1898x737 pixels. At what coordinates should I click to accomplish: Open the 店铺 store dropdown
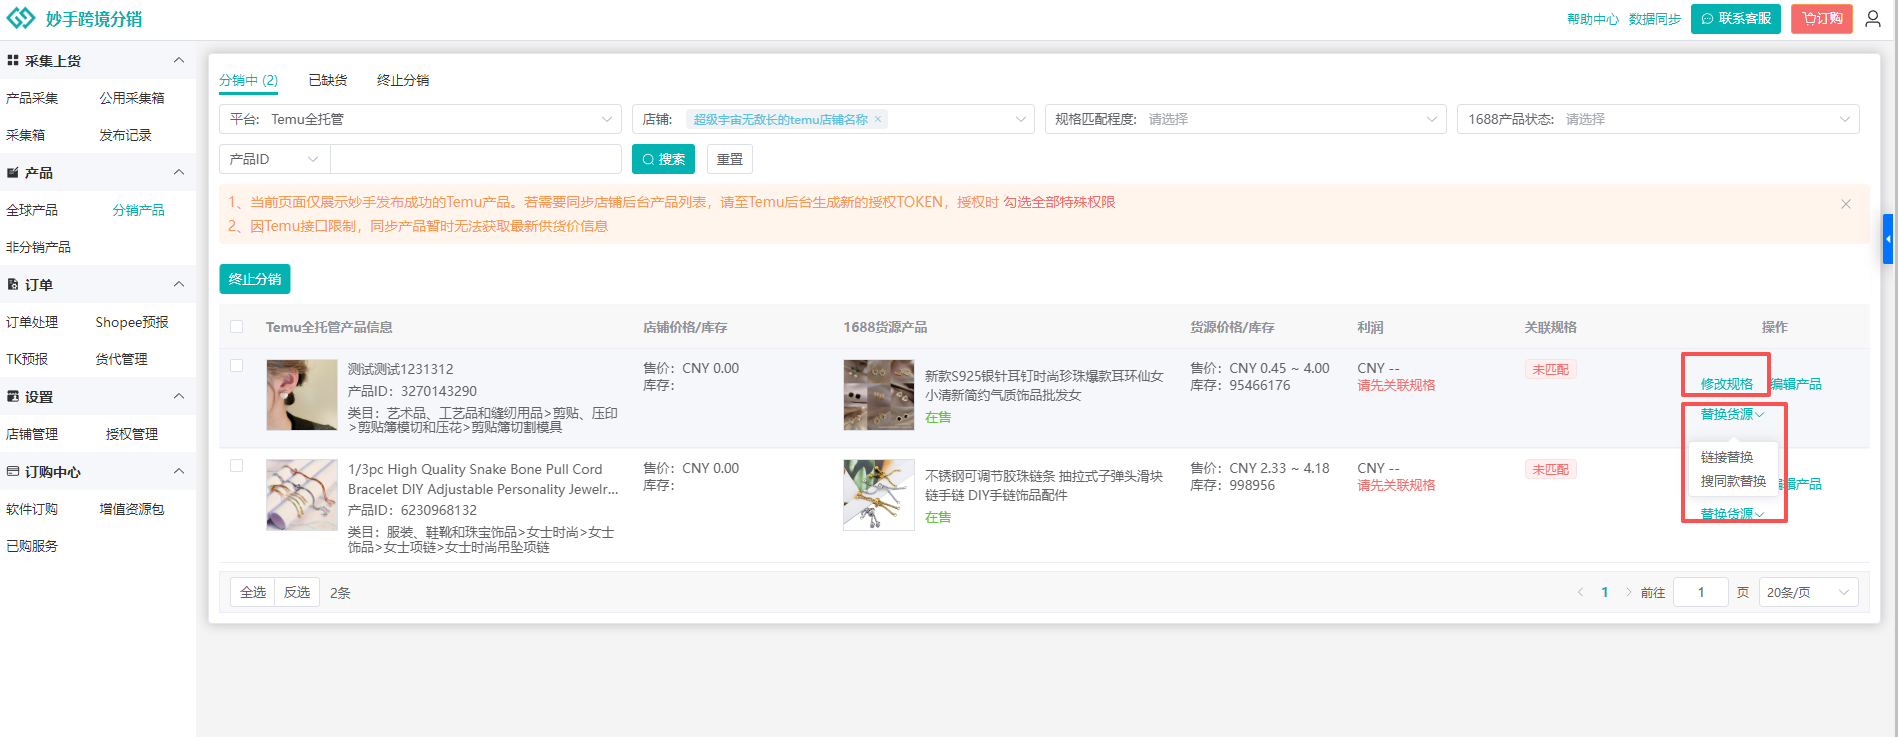(833, 119)
